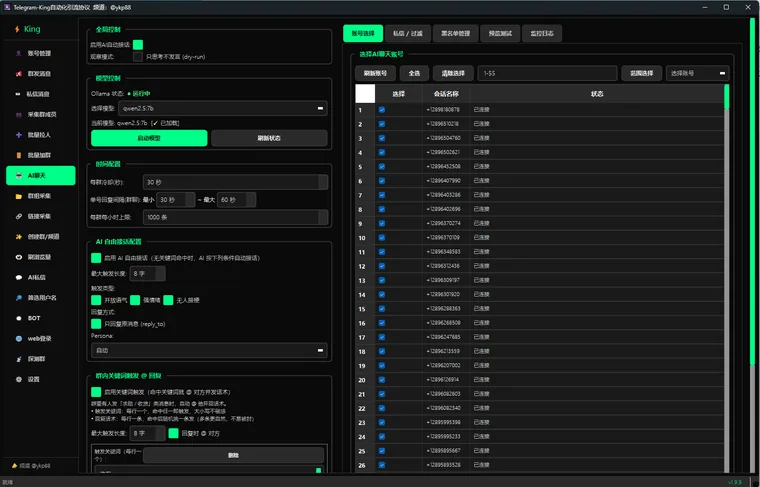Open the 选择模型 qwen2.5:7b dropdown
The image size is (760, 487).
pyautogui.click(x=222, y=109)
